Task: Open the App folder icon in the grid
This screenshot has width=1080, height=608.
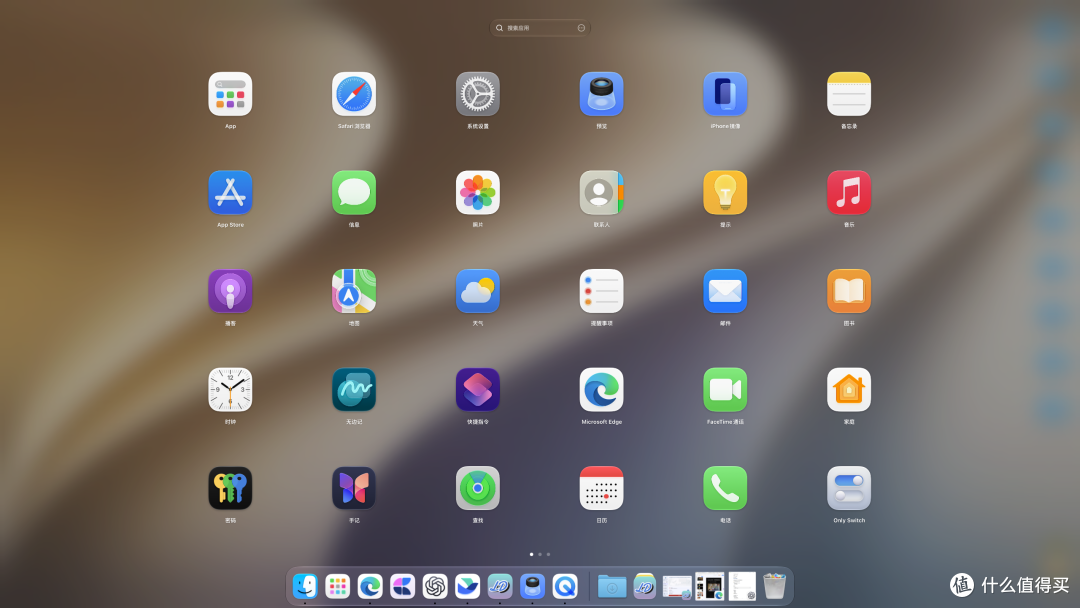Action: click(x=230, y=94)
